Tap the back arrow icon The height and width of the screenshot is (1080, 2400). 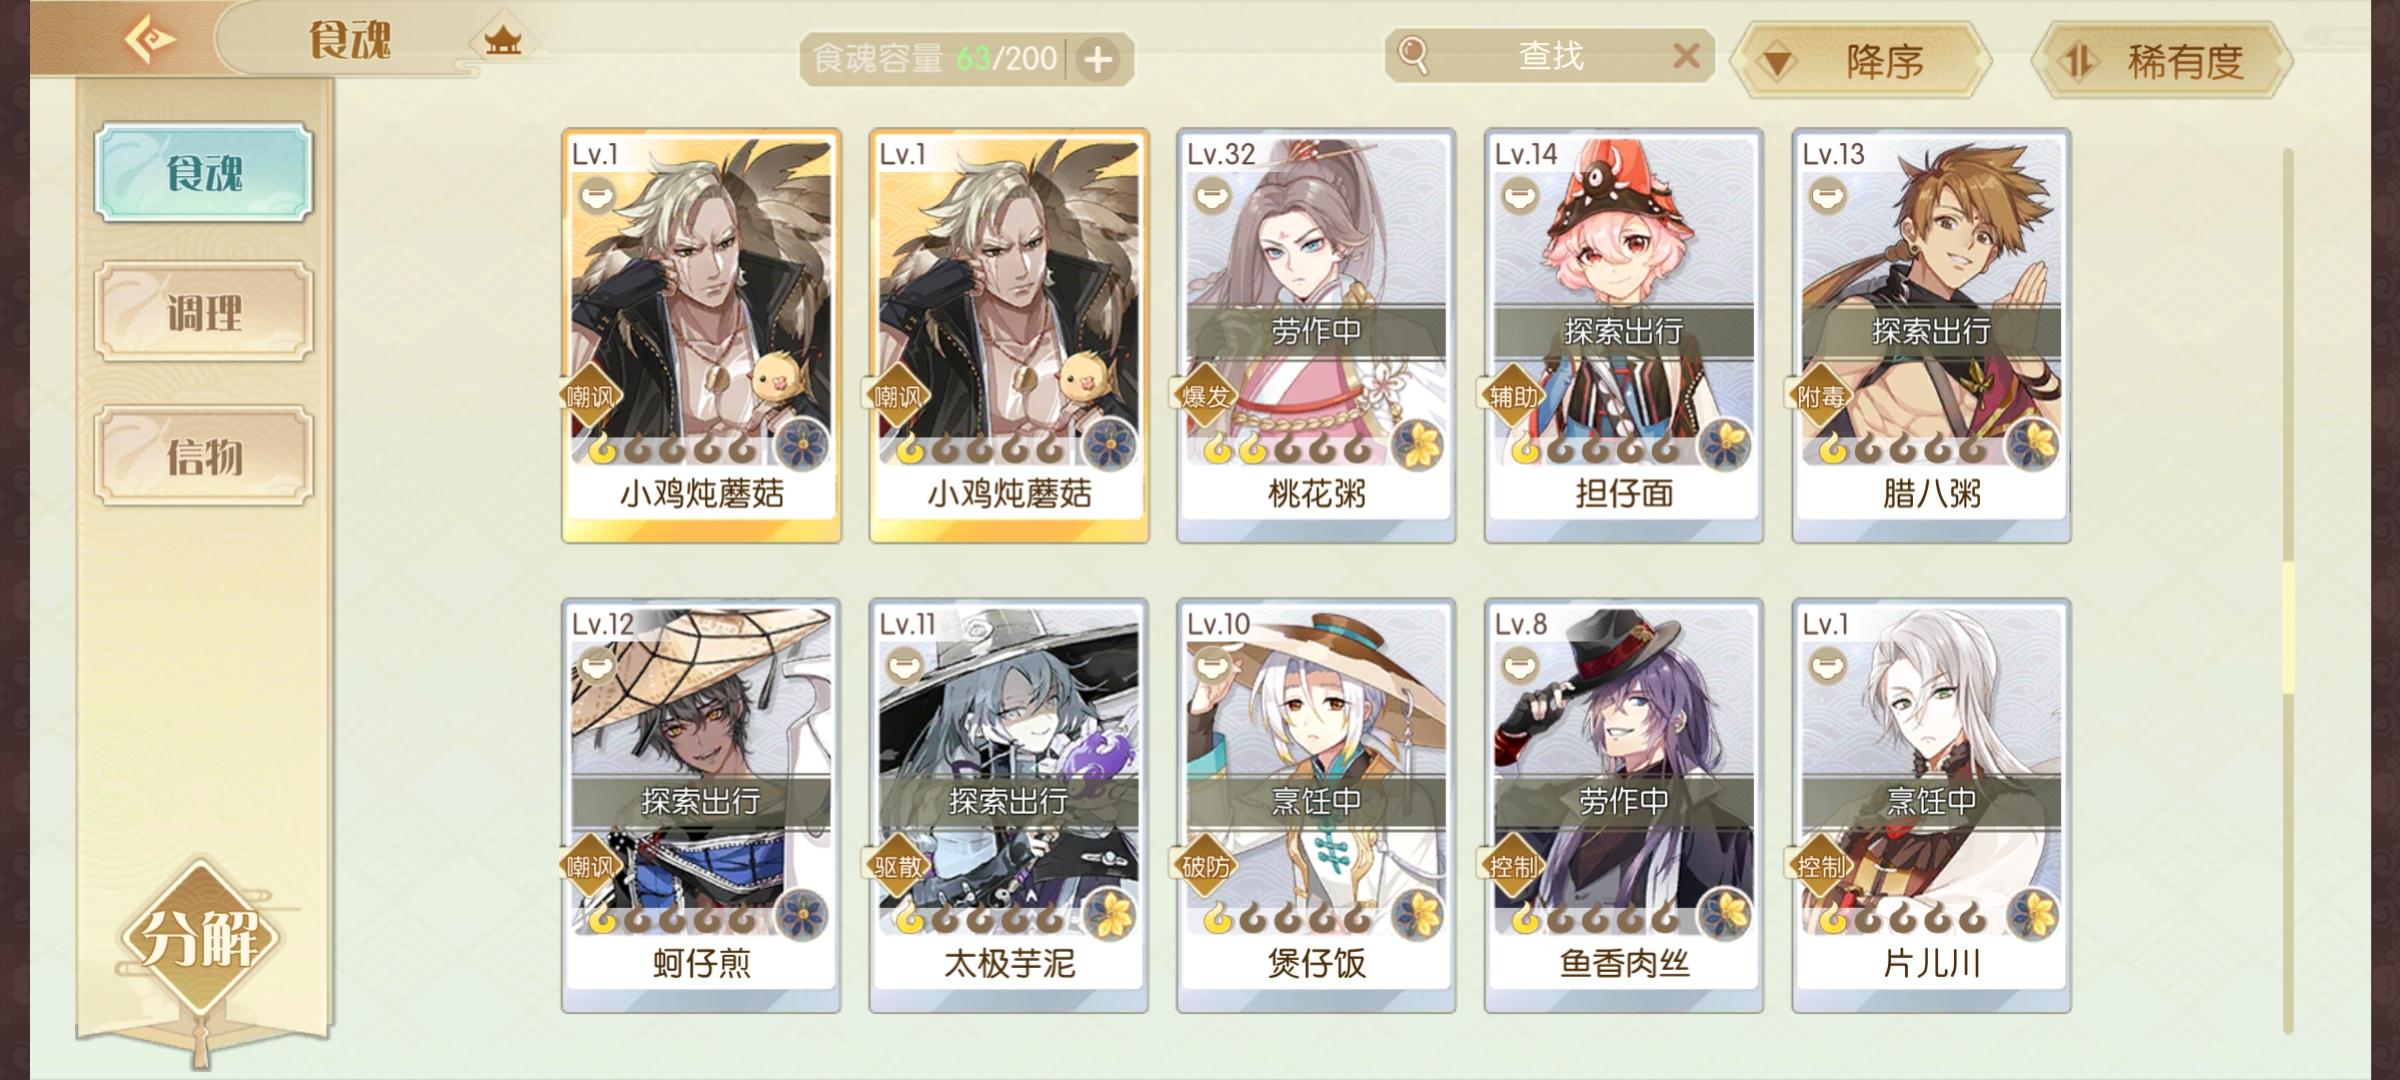[150, 40]
